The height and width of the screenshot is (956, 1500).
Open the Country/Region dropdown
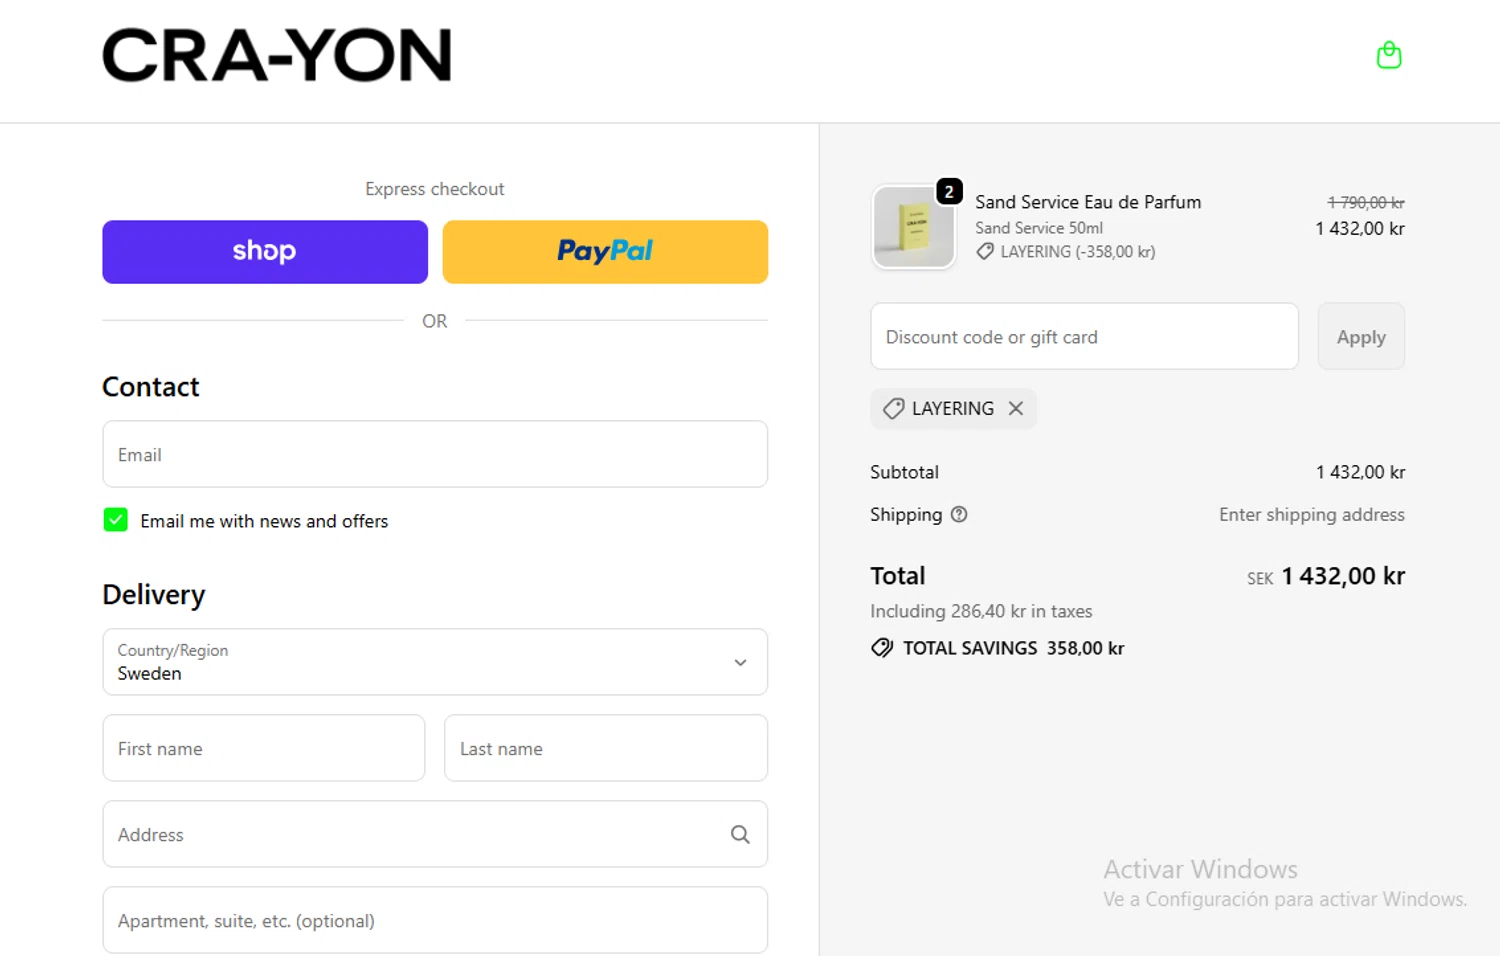coord(435,662)
